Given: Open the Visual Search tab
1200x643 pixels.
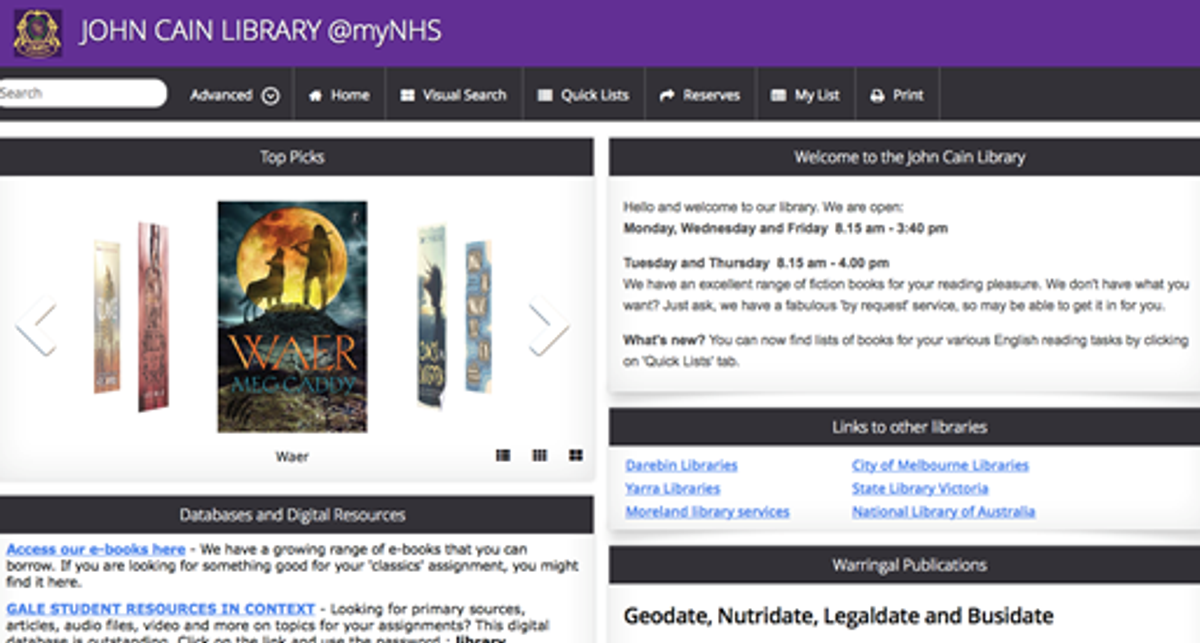Looking at the screenshot, I should tap(454, 95).
